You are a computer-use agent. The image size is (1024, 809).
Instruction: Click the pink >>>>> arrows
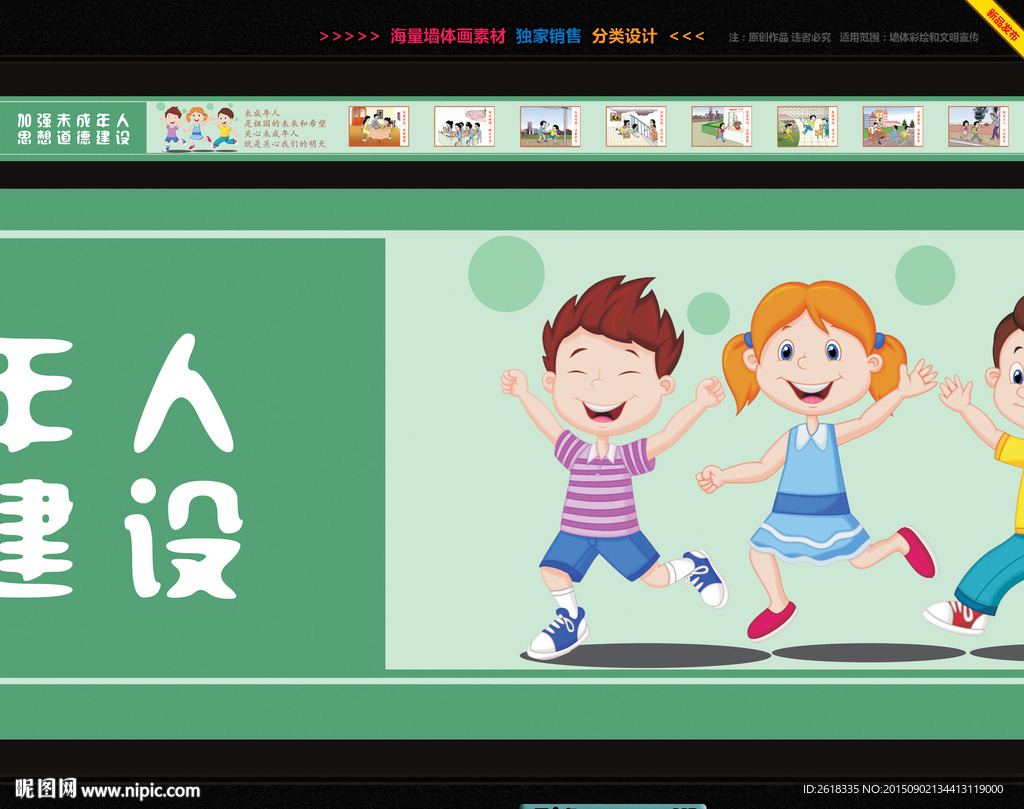tap(349, 37)
